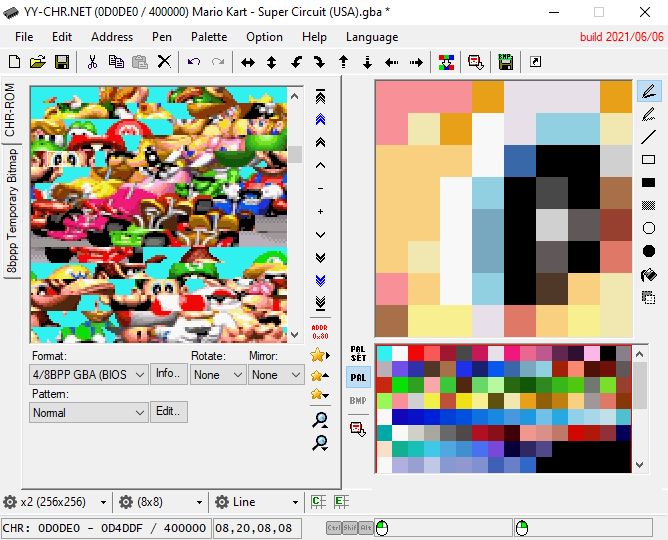Rotate pattern left (counter-clockwise)
Image resolution: width=668 pixels, height=540 pixels.
(296, 63)
